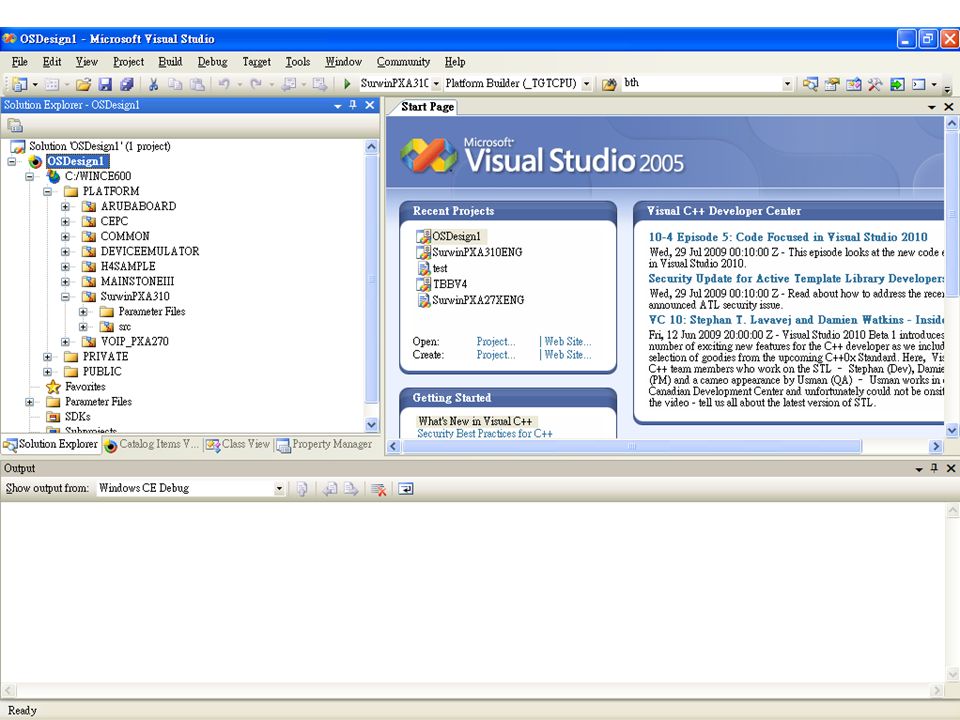Open the Show output from dropdown
Image resolution: width=960 pixels, height=720 pixels.
click(x=279, y=489)
